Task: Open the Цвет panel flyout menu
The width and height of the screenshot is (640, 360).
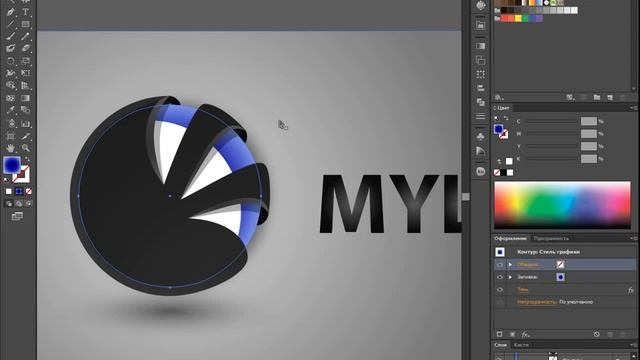Action: [633, 108]
